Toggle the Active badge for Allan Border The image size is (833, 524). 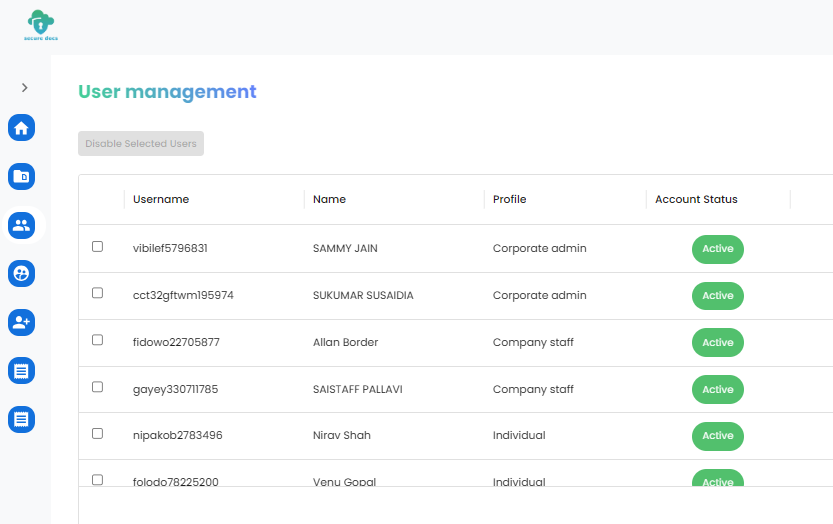(x=718, y=343)
